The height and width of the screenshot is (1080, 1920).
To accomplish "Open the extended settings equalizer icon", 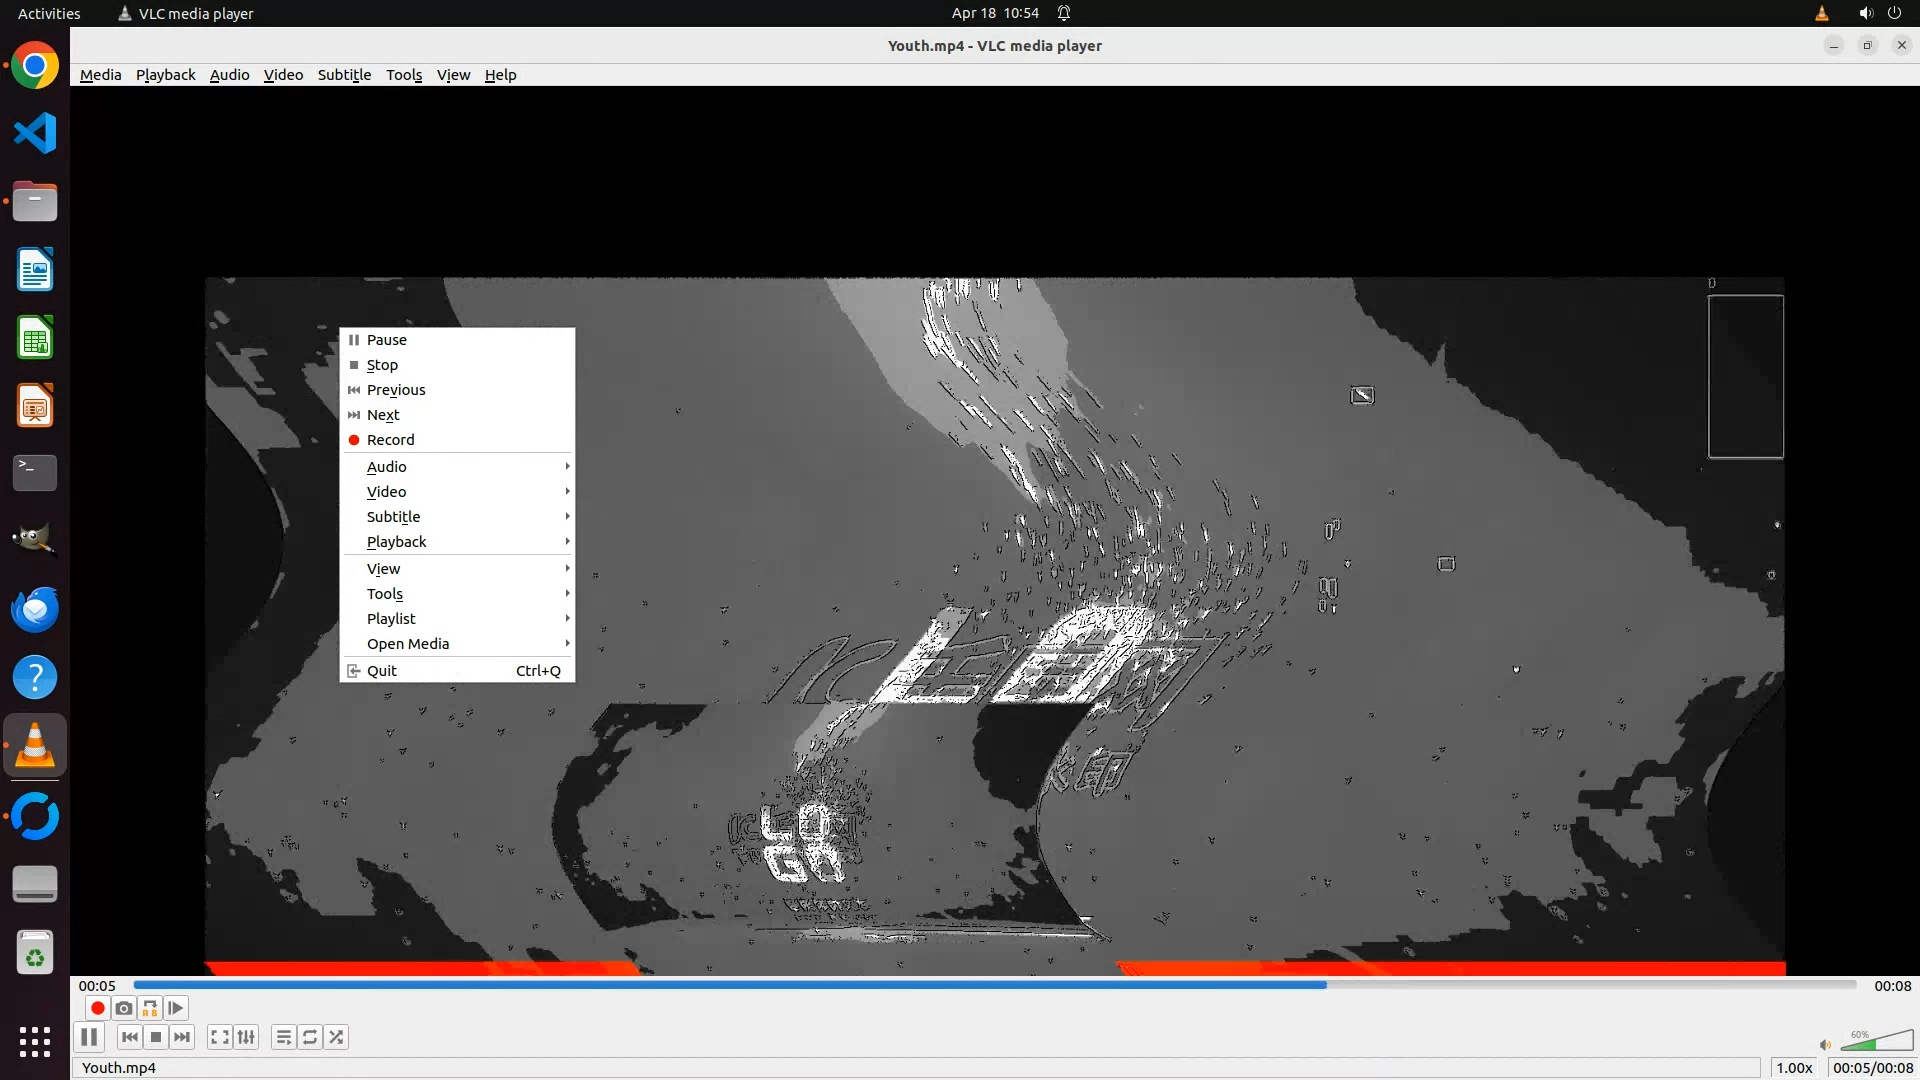I will tap(246, 1037).
